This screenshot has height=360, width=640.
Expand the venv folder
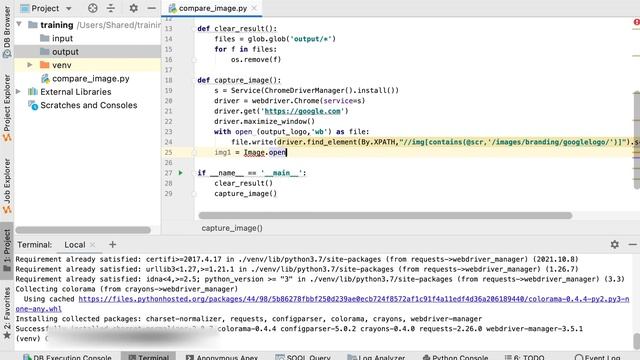coord(29,65)
